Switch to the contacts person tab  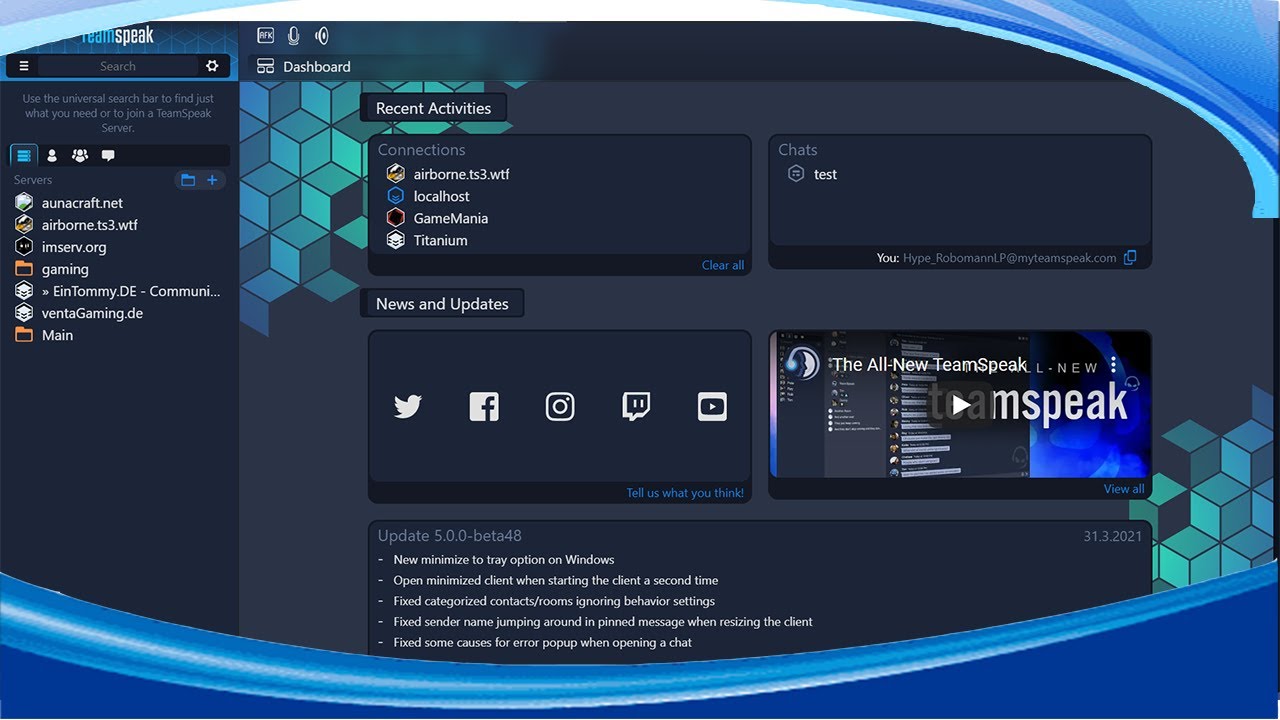pos(52,155)
